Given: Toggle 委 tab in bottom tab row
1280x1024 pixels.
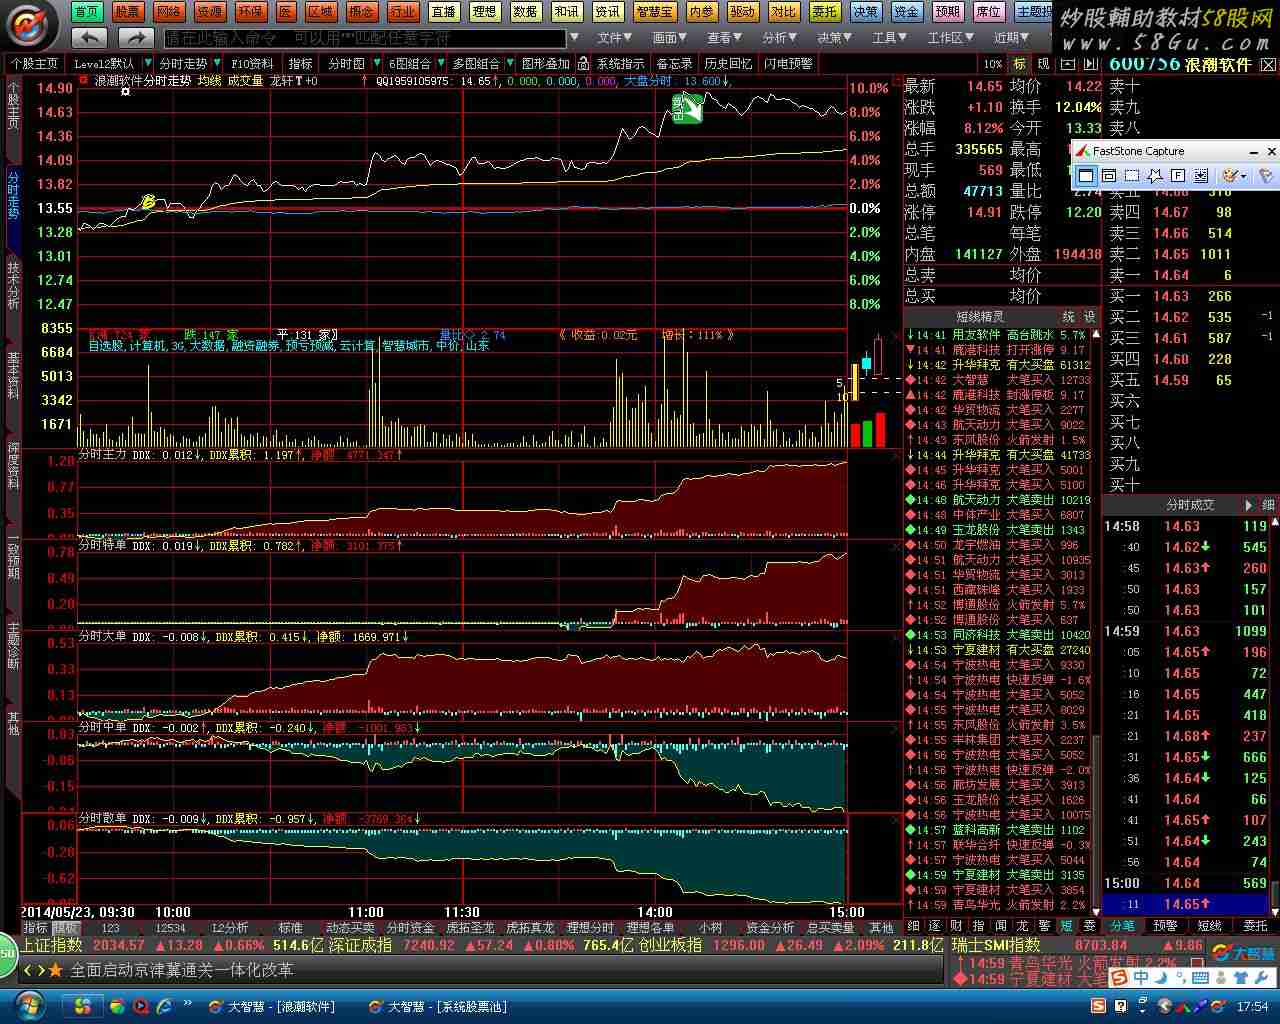Looking at the screenshot, I should pyautogui.click(x=1089, y=927).
